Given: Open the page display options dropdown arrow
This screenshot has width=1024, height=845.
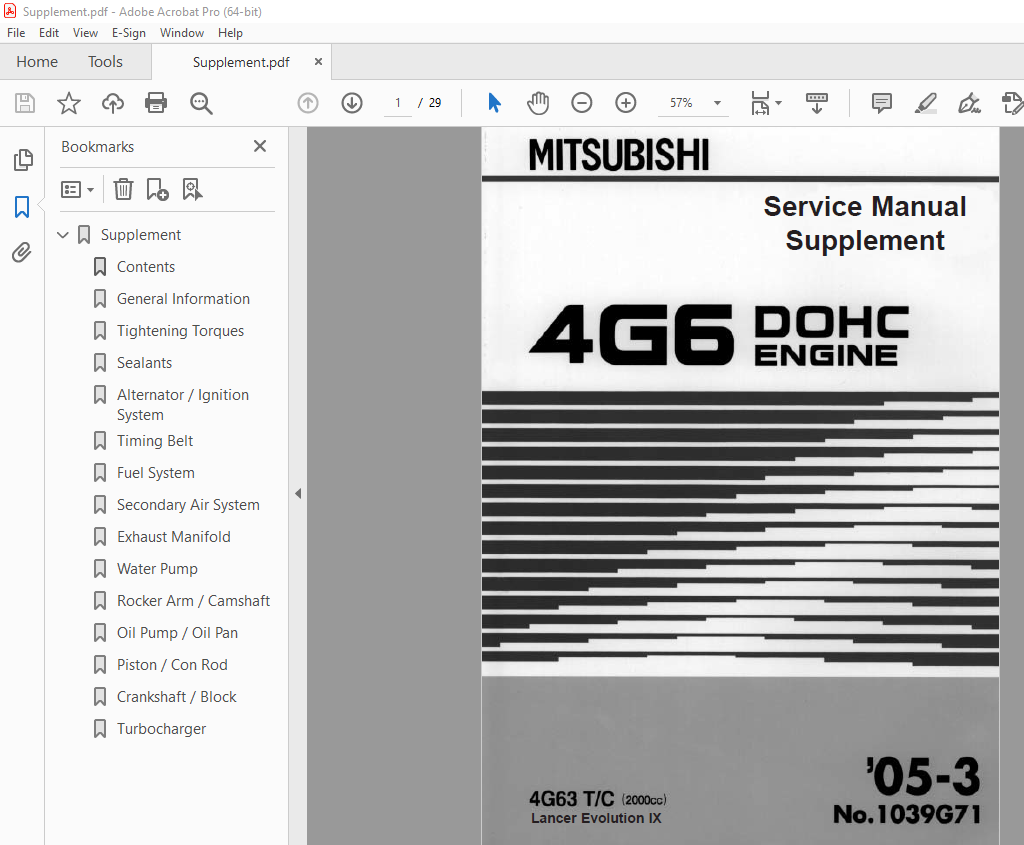Looking at the screenshot, I should (778, 103).
